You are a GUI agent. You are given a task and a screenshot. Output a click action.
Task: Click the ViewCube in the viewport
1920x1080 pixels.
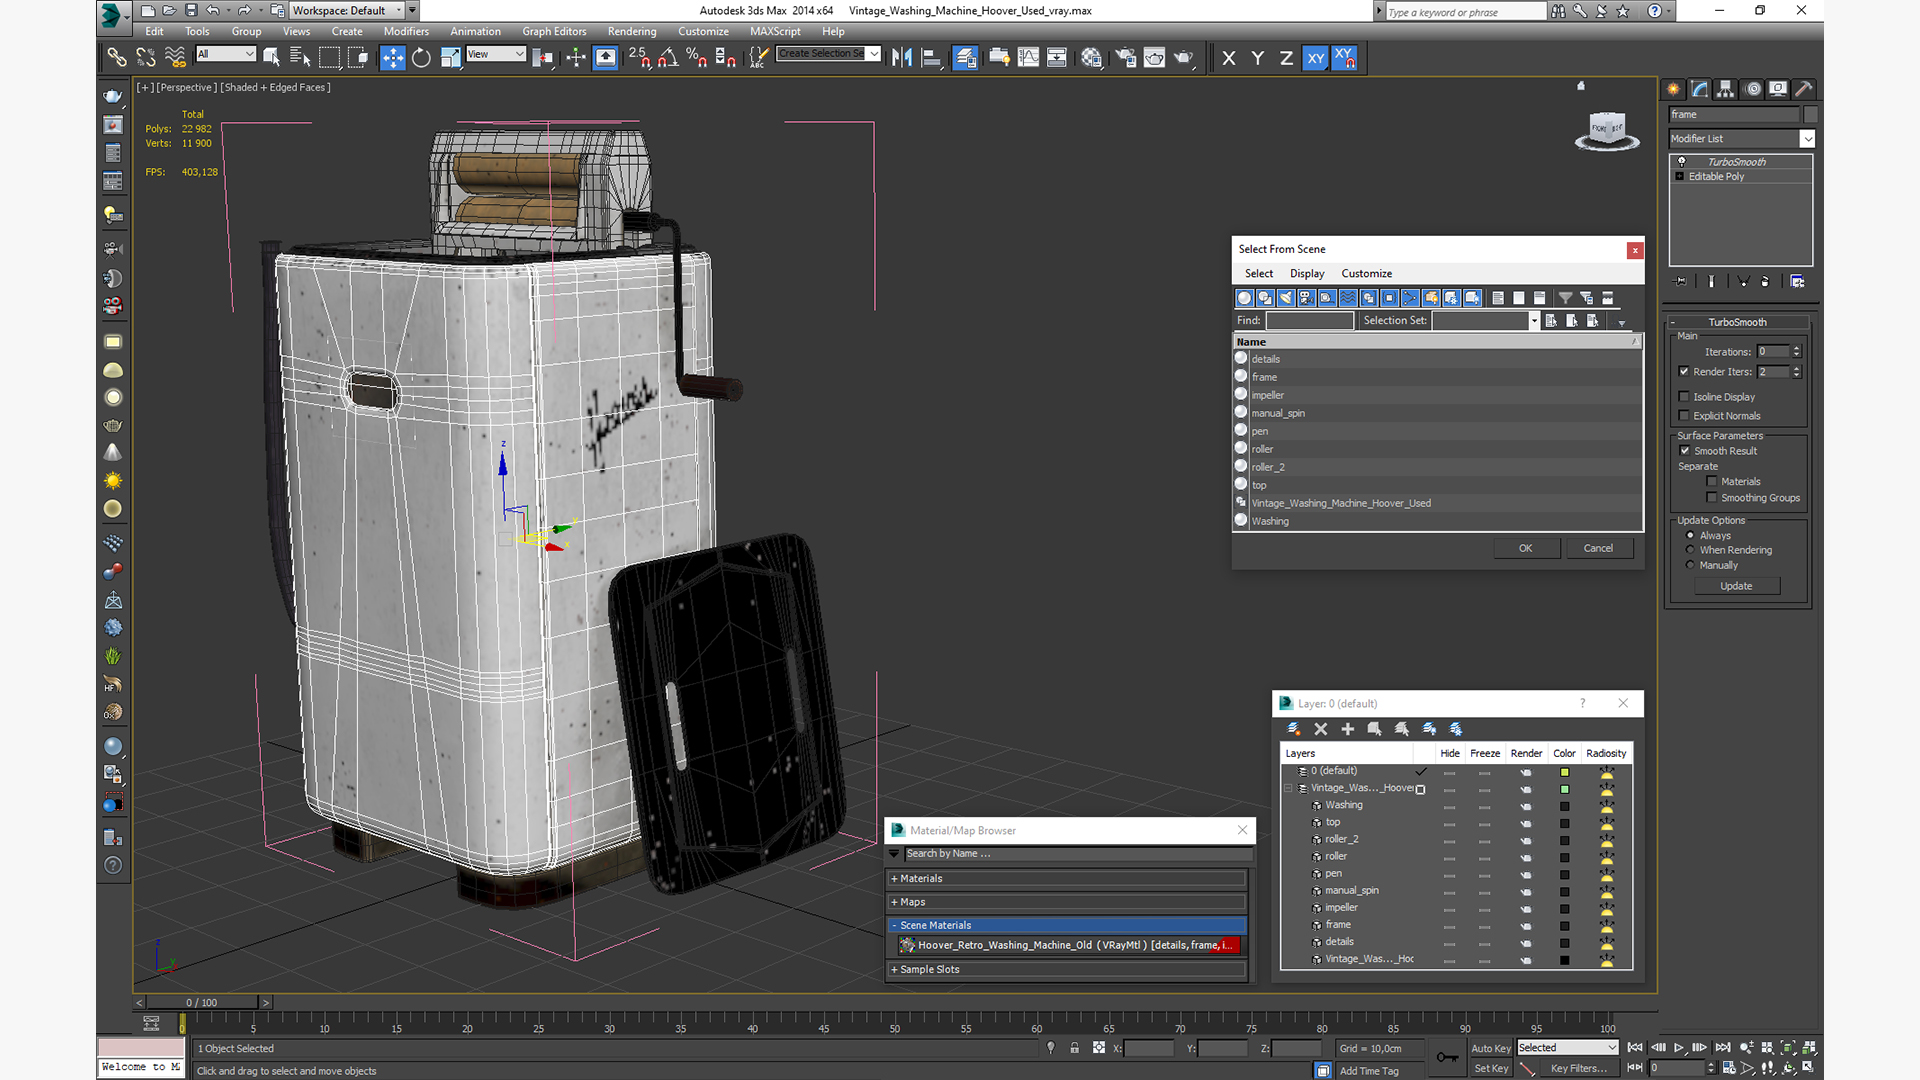click(1607, 130)
